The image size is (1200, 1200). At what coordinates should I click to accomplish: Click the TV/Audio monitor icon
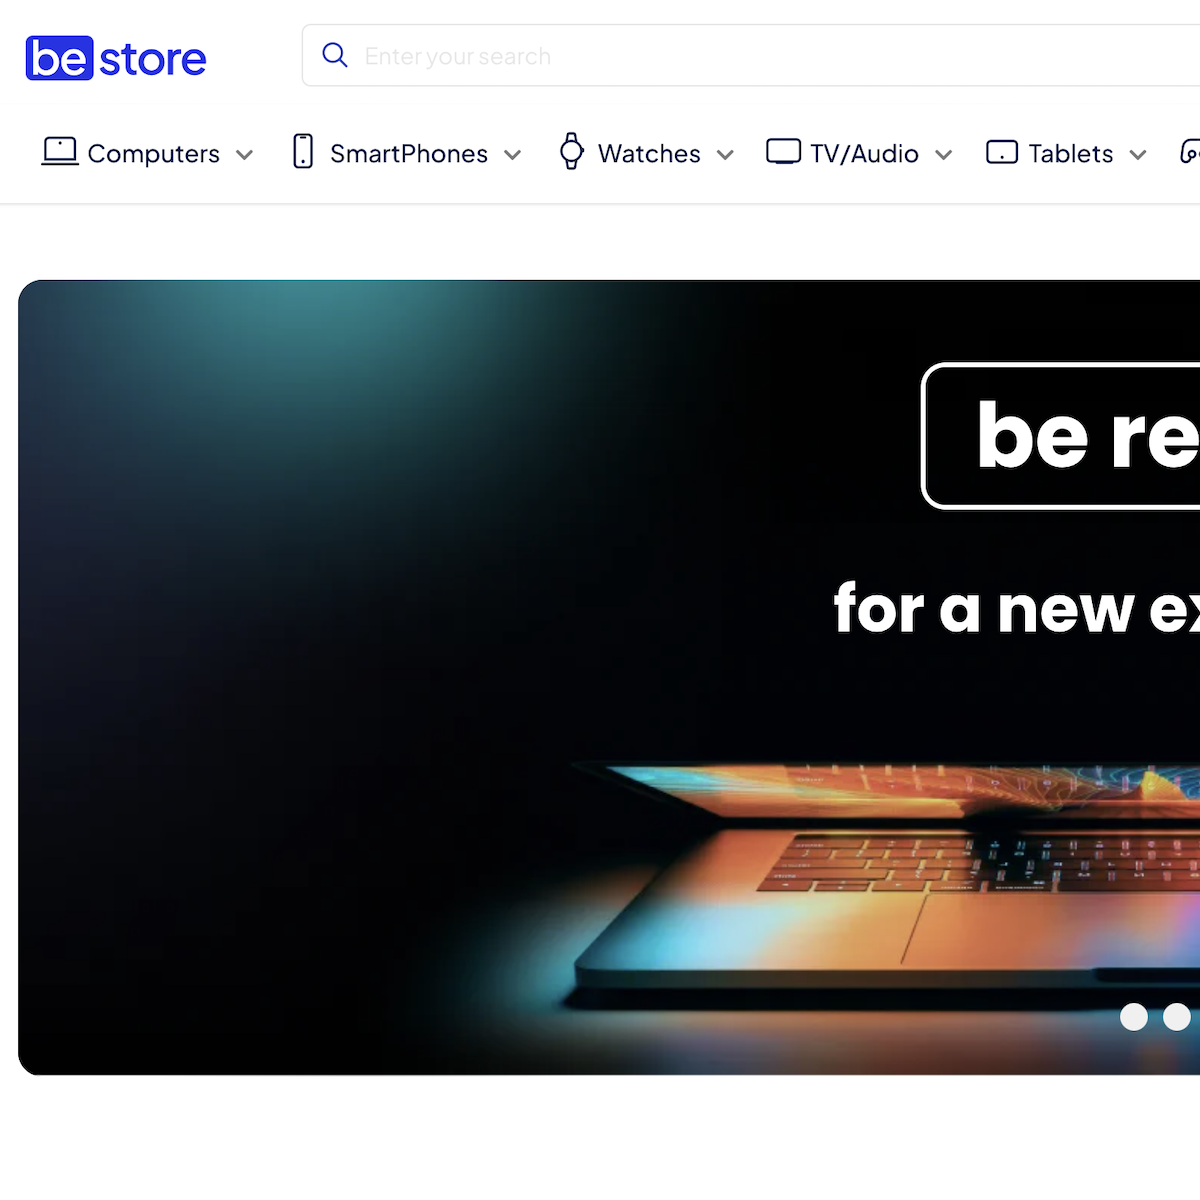(783, 152)
